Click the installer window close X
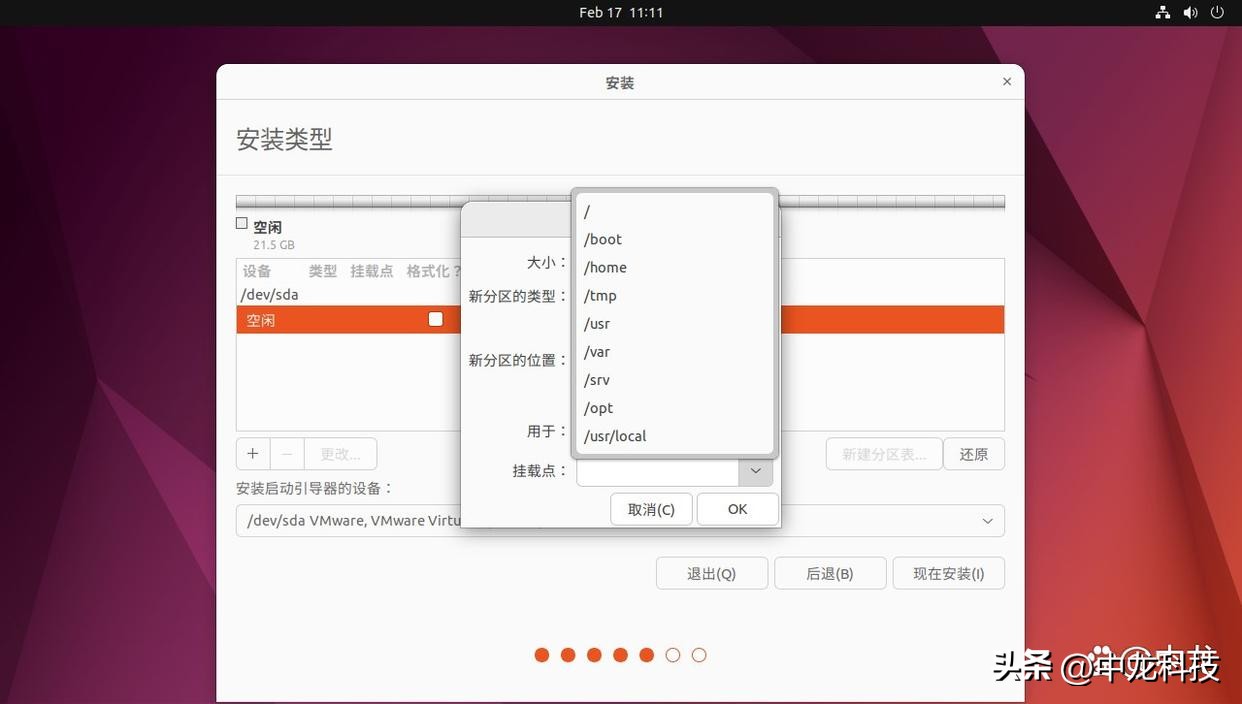 click(1006, 81)
